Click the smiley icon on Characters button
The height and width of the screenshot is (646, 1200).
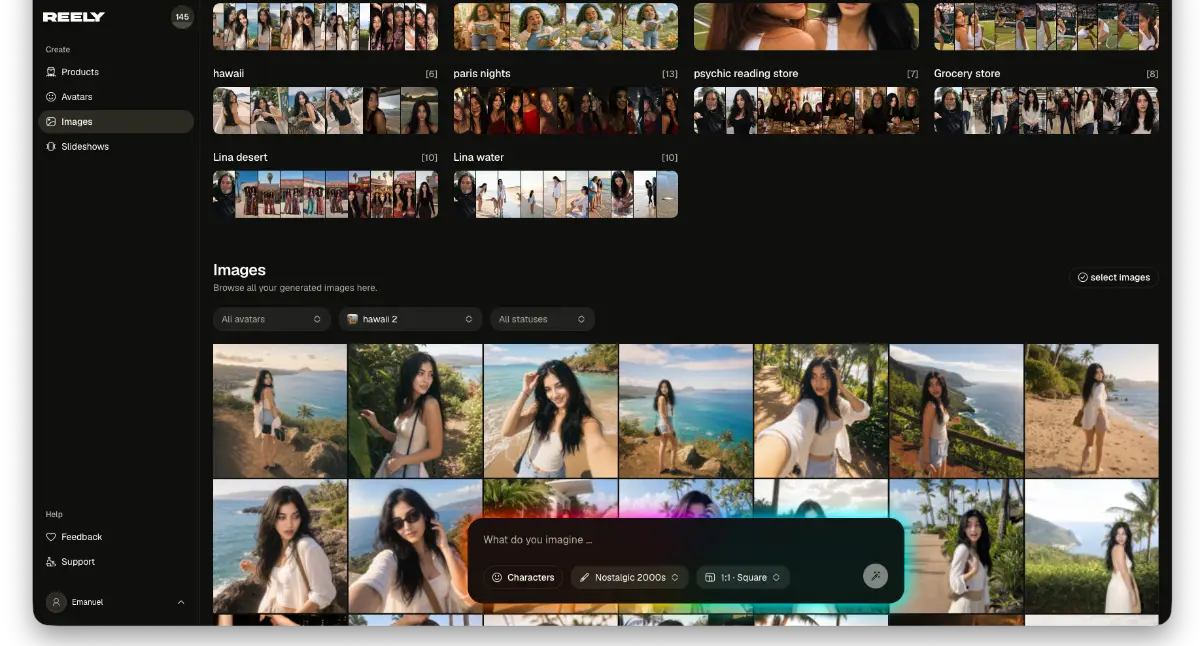click(x=496, y=577)
